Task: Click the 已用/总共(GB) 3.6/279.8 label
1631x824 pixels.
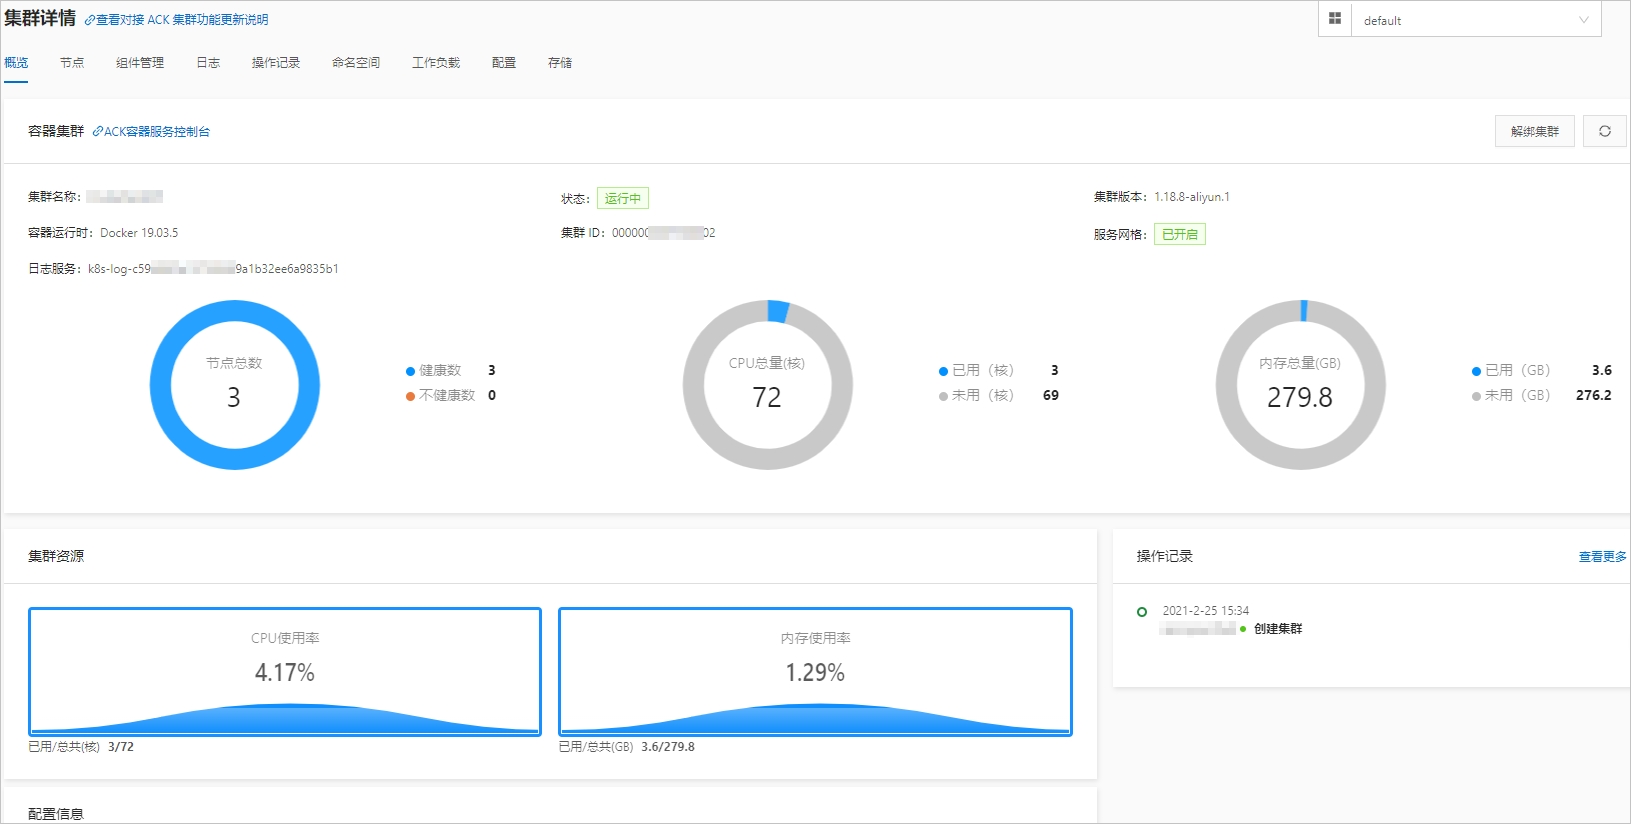Action: 626,747
